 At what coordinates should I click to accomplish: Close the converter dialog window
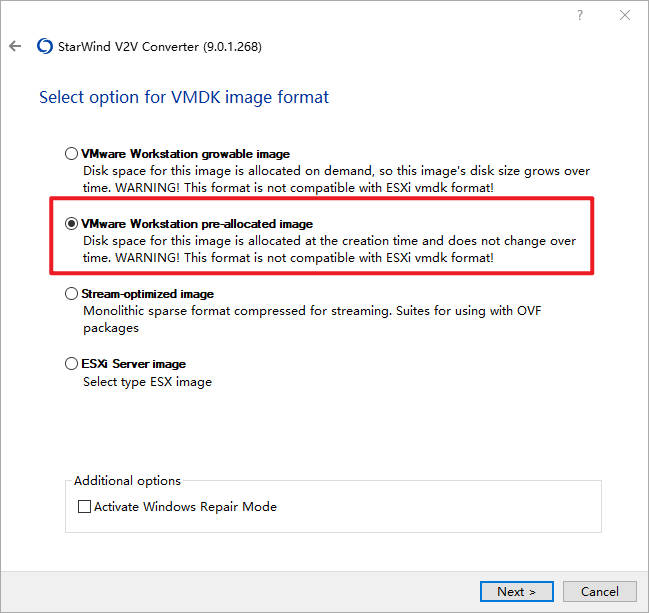[625, 15]
